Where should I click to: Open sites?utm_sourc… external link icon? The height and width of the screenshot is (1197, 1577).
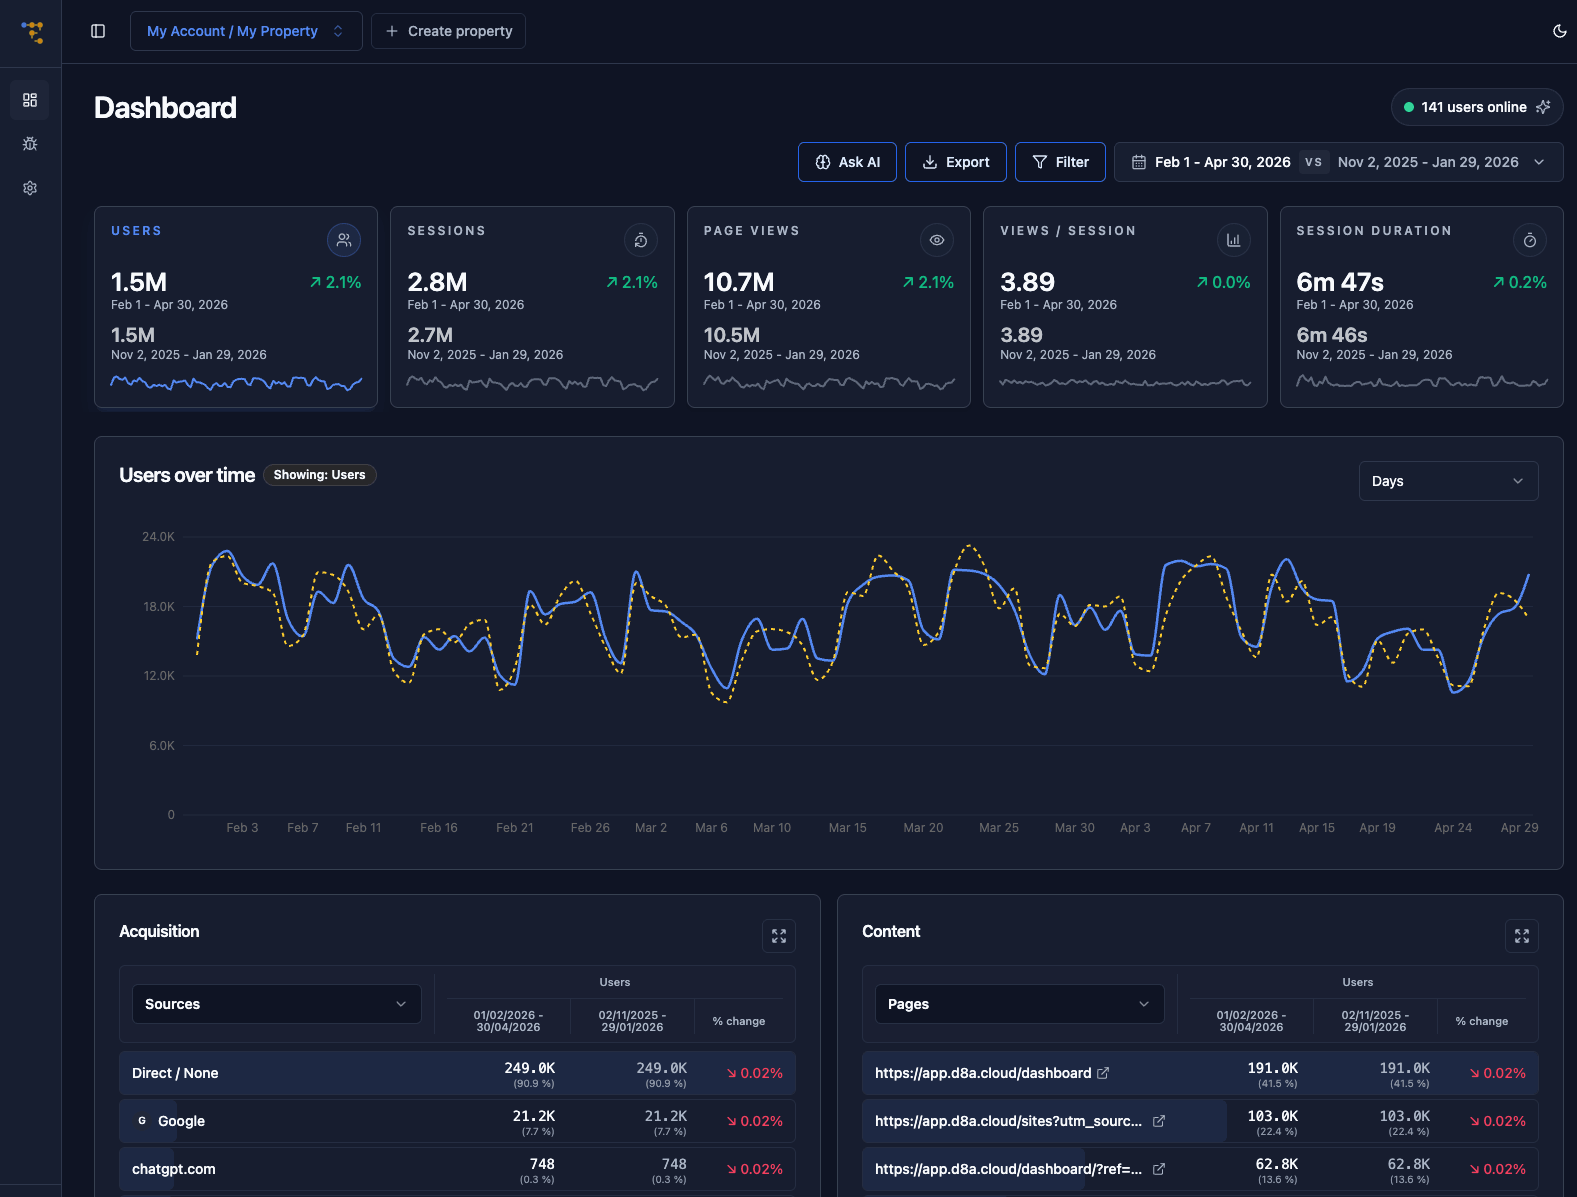click(x=1159, y=1121)
